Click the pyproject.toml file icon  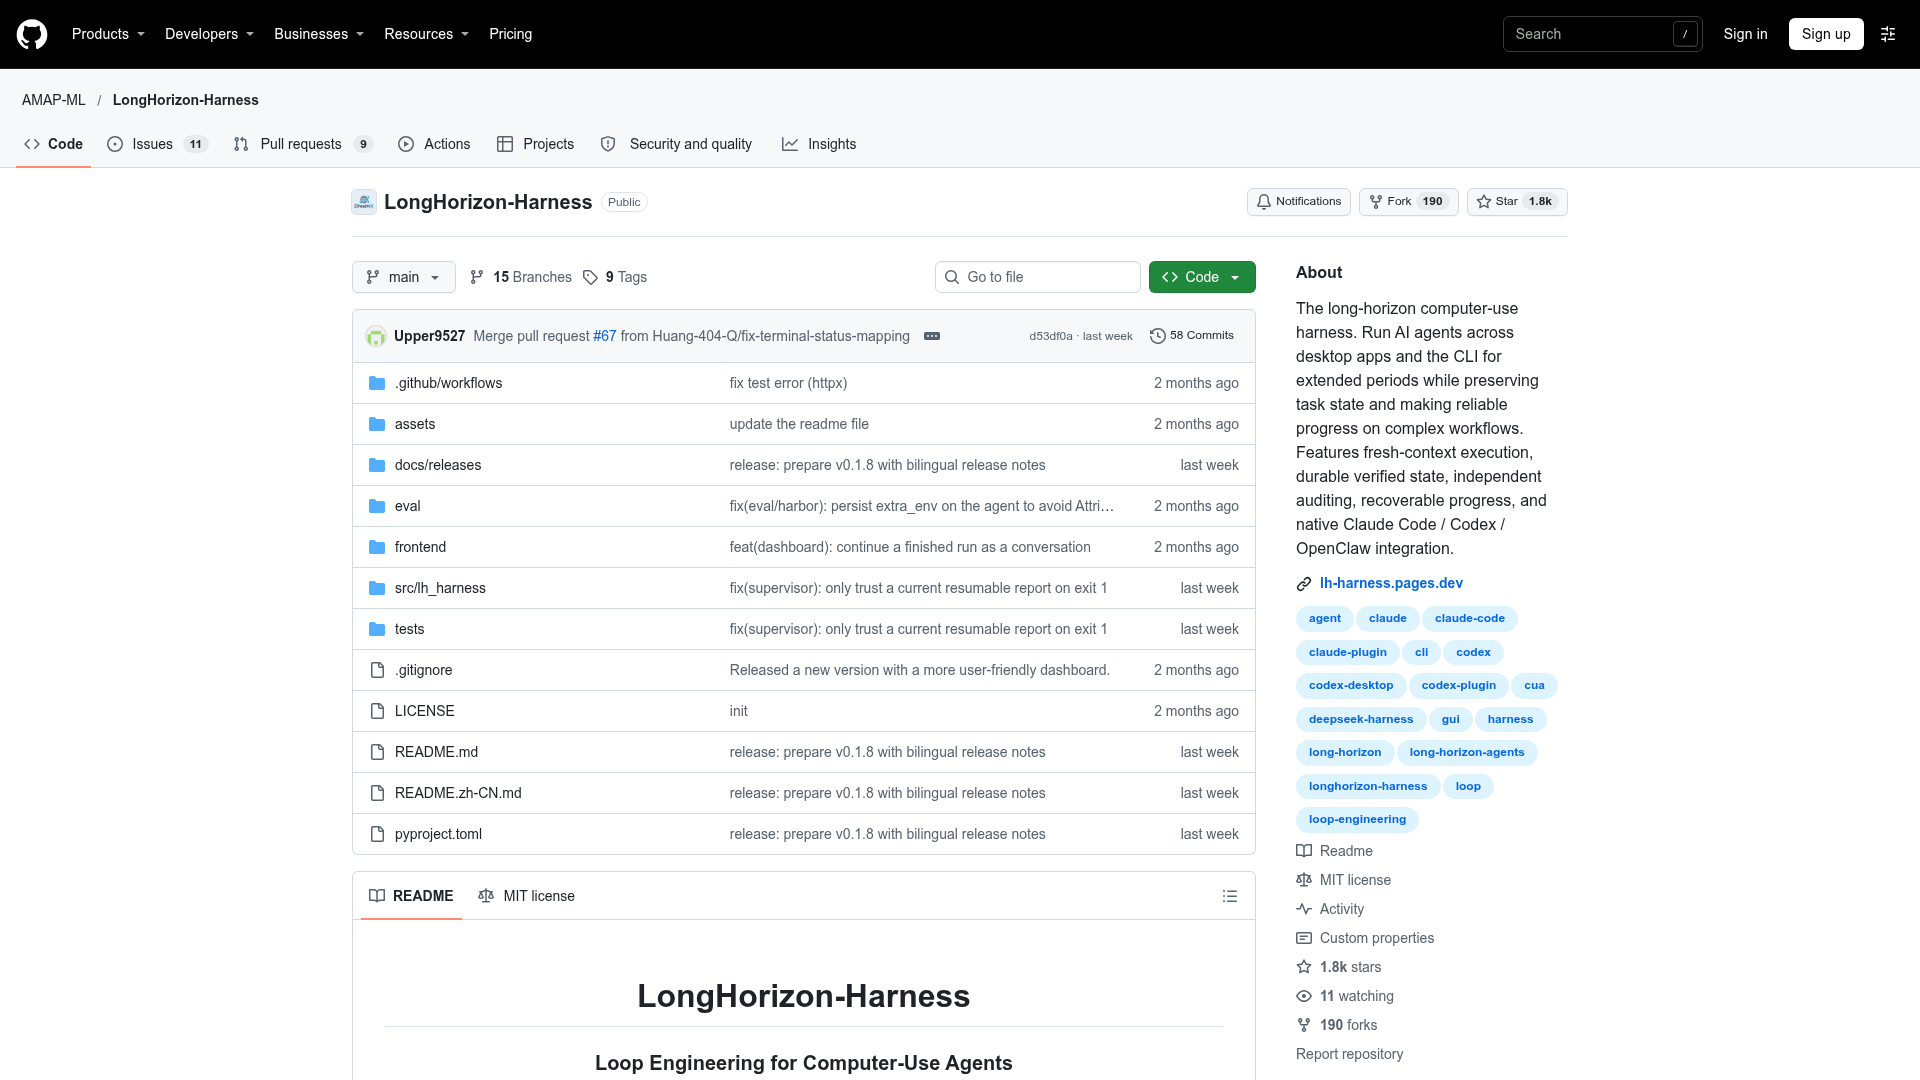[377, 834]
